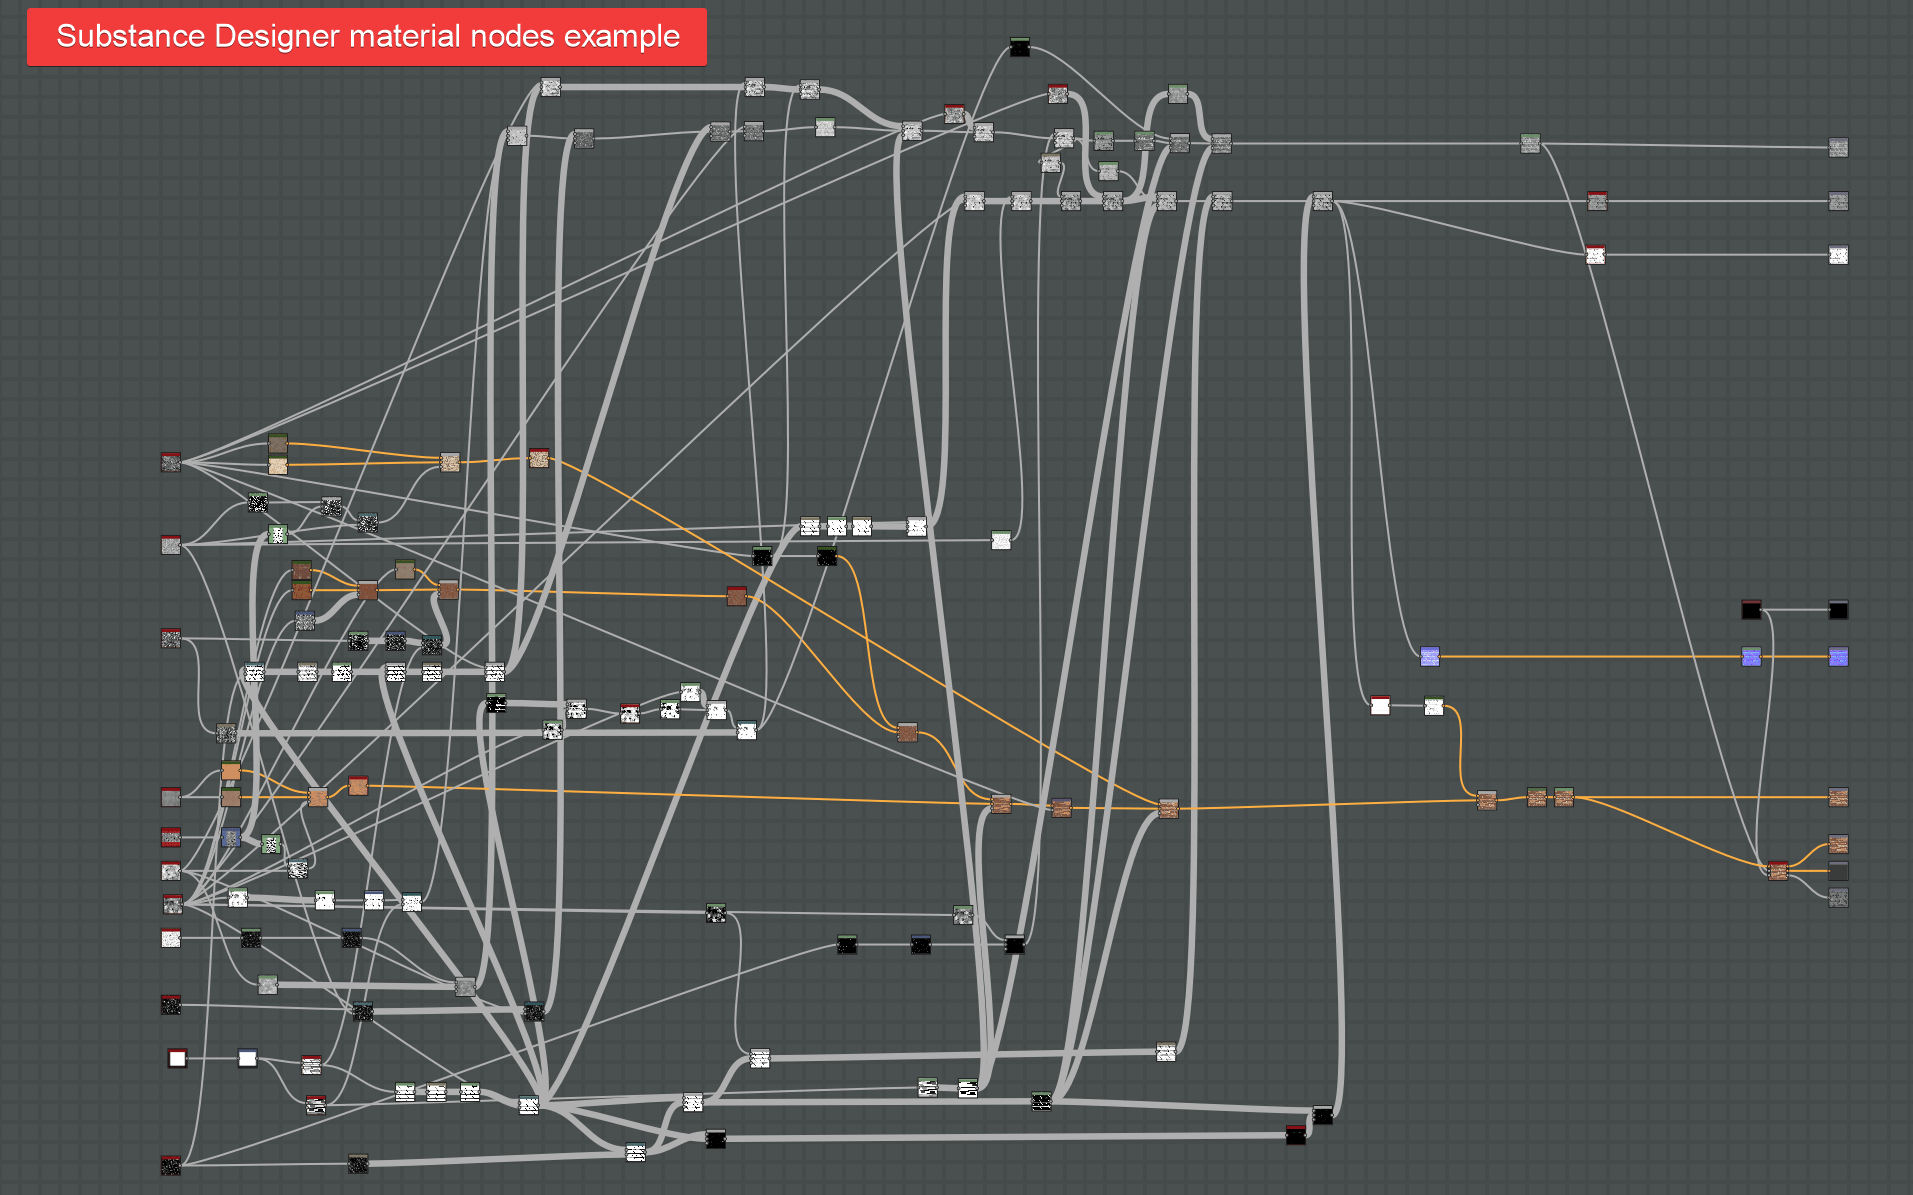Select the dark gray flat output node on far right

click(1840, 870)
